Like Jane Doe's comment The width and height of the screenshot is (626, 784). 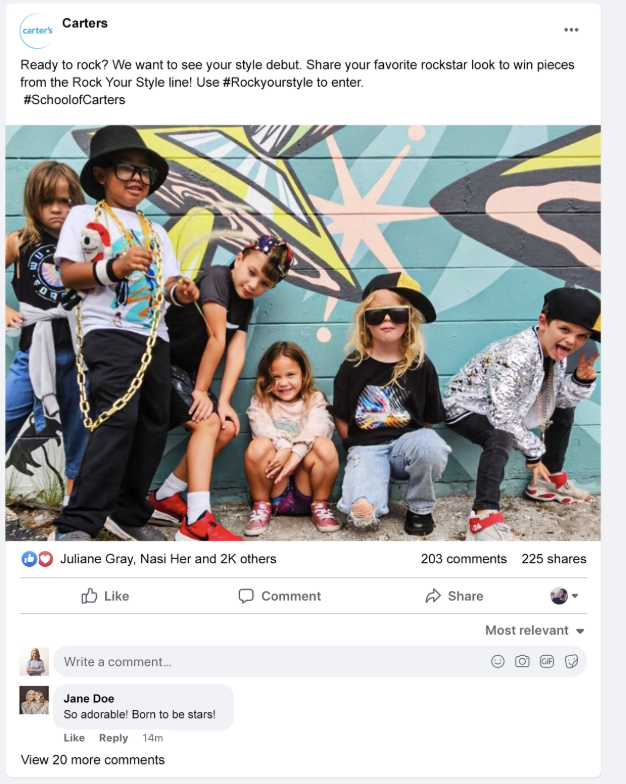click(x=74, y=738)
